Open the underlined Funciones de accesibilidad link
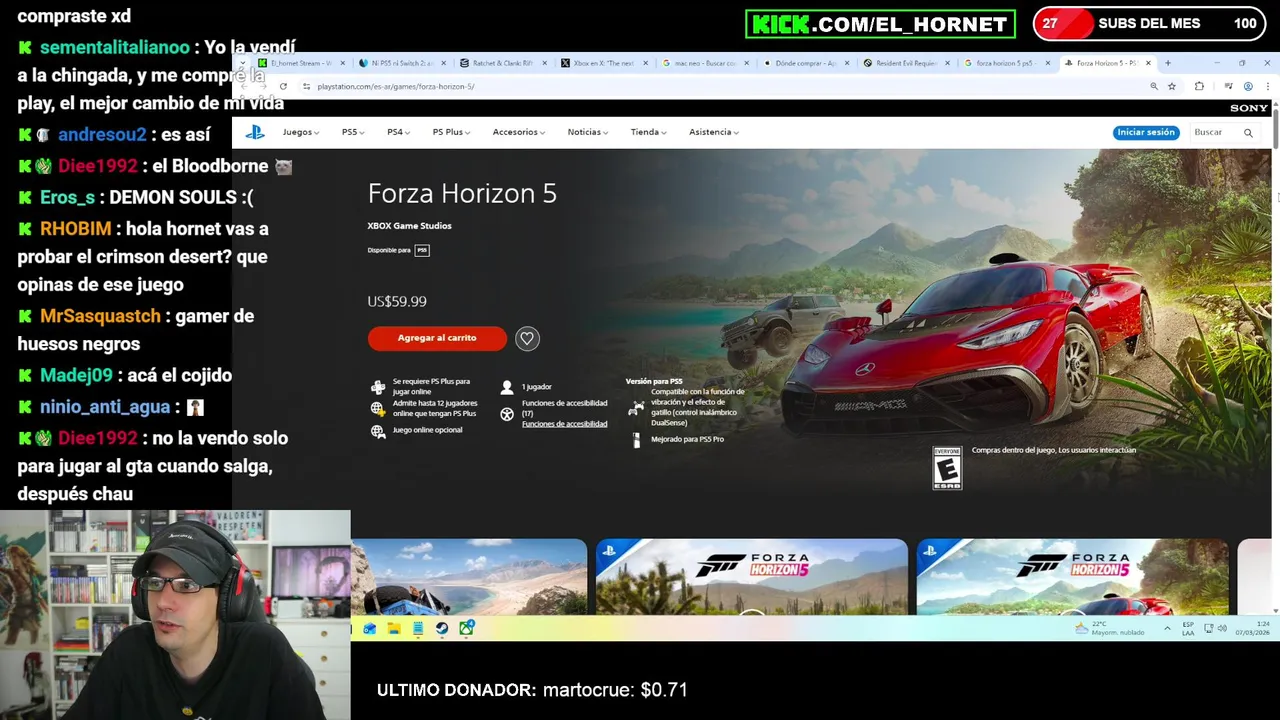 (x=564, y=424)
